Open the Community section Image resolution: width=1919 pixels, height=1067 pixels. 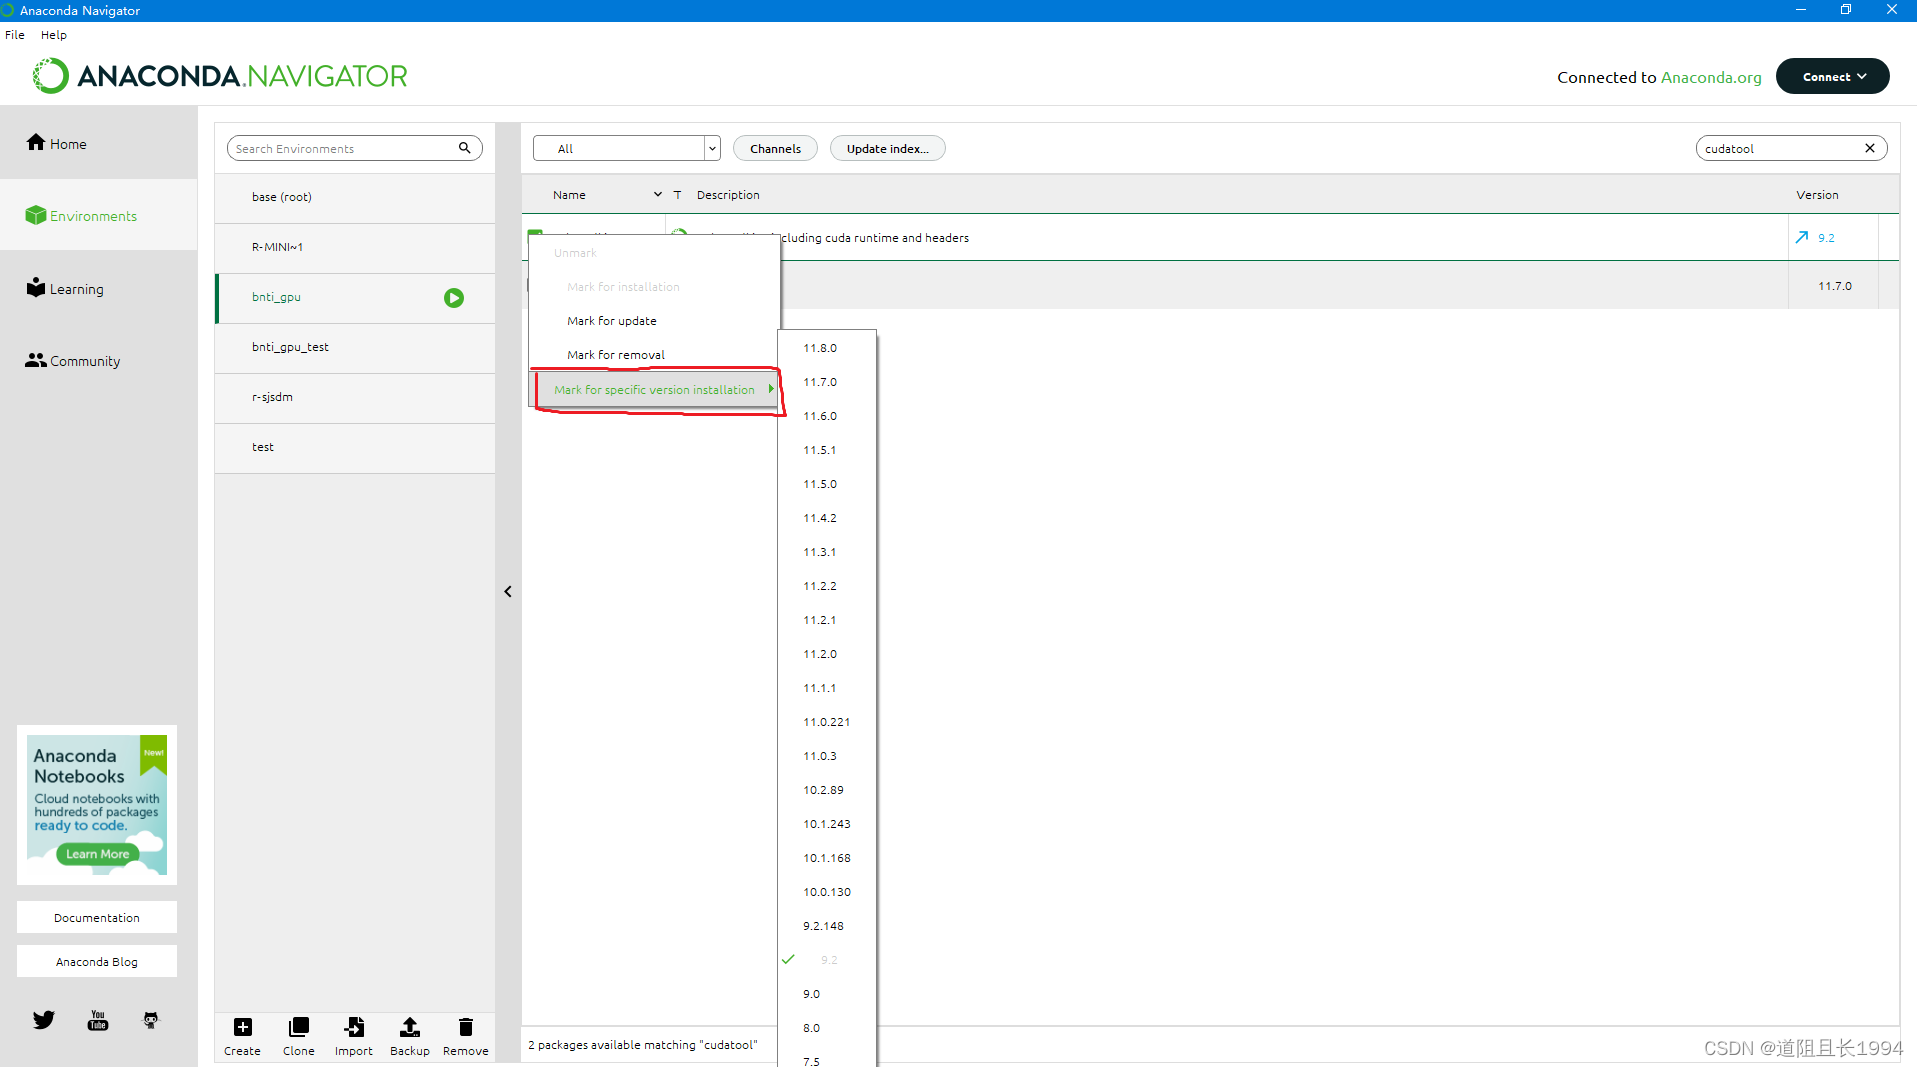pyautogui.click(x=73, y=360)
